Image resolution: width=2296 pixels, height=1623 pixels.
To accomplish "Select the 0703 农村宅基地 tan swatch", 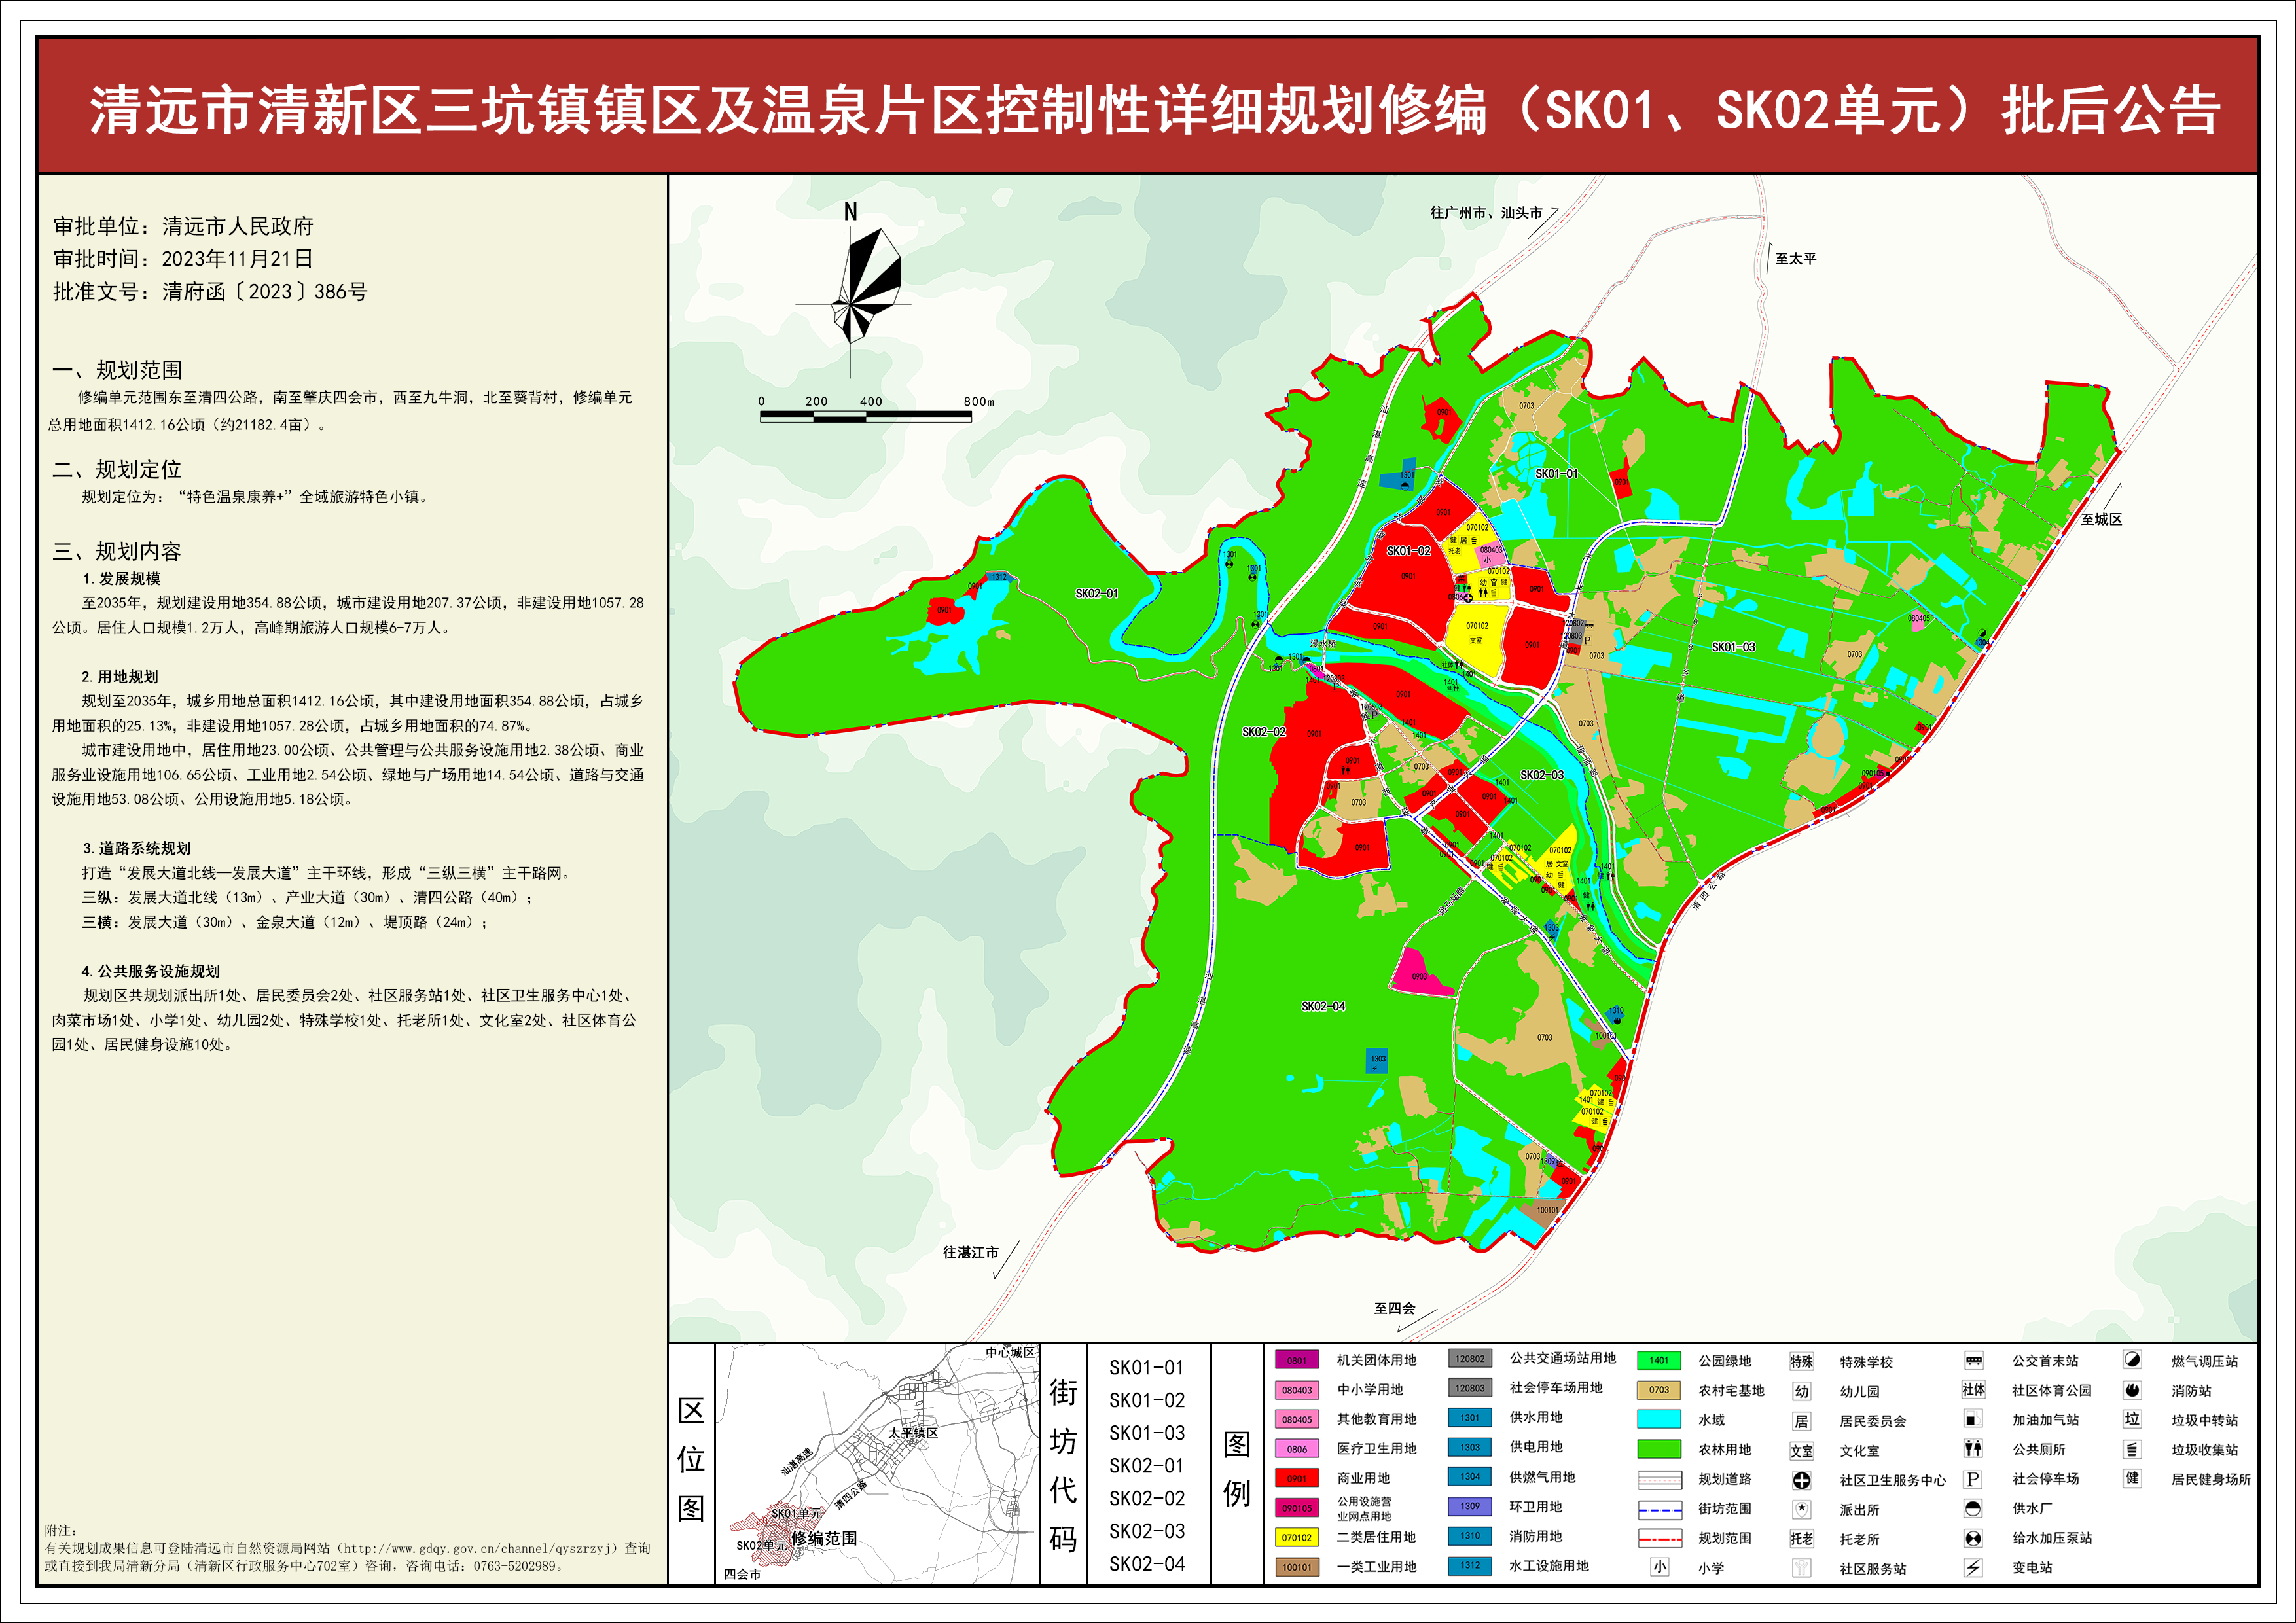I will 1660,1390.
